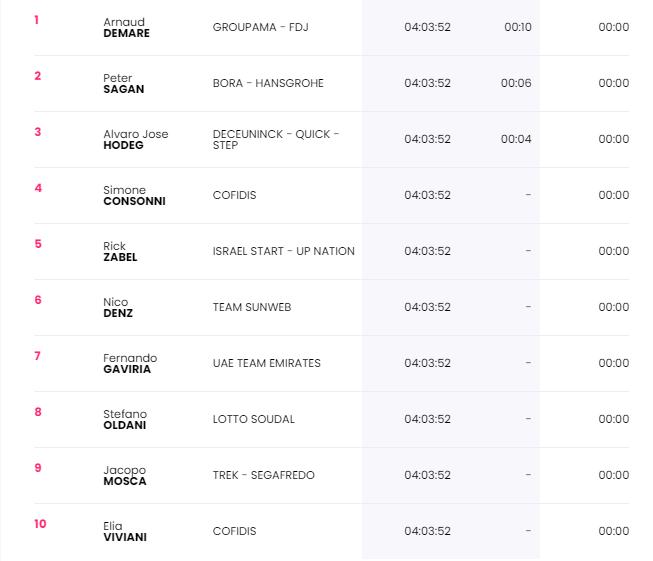Open rider Arnaud DEMARE's profile
Image resolution: width=653 pixels, height=561 pixels.
pos(126,27)
